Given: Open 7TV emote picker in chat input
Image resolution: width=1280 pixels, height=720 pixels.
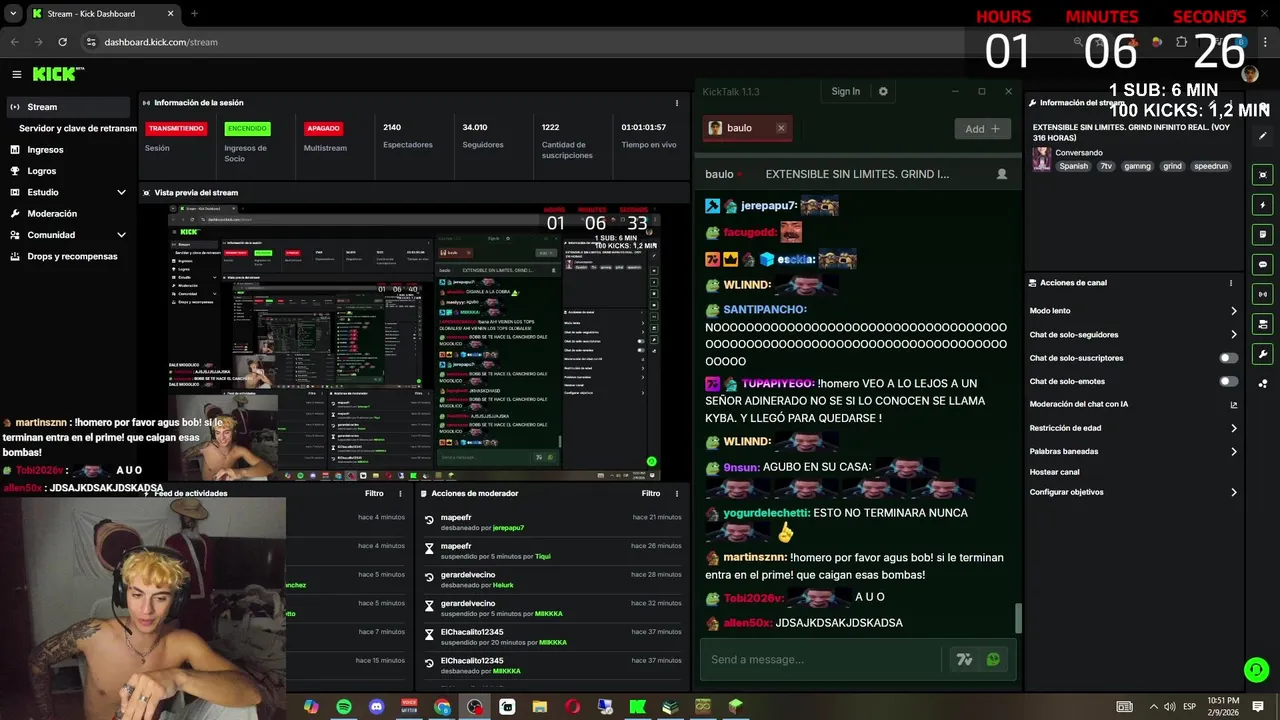Looking at the screenshot, I should (x=965, y=659).
